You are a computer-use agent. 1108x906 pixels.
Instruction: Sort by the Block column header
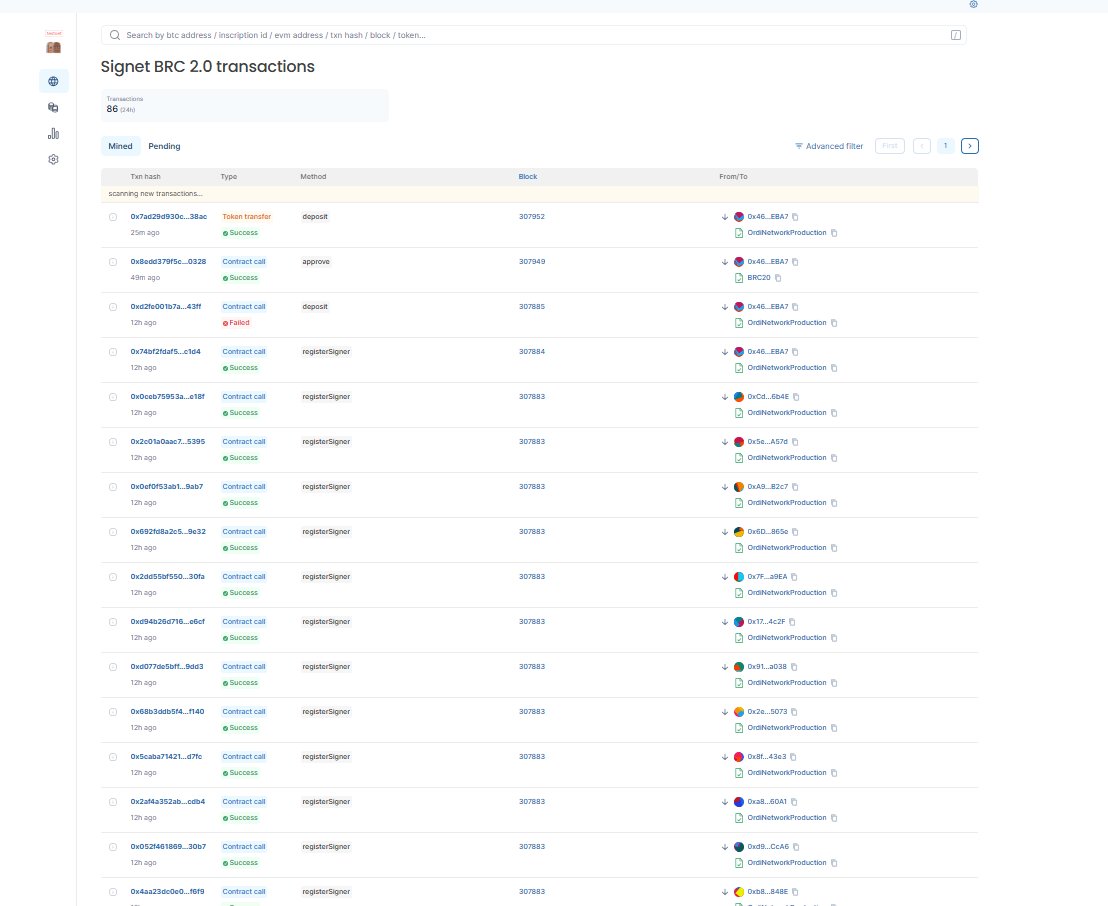528,177
